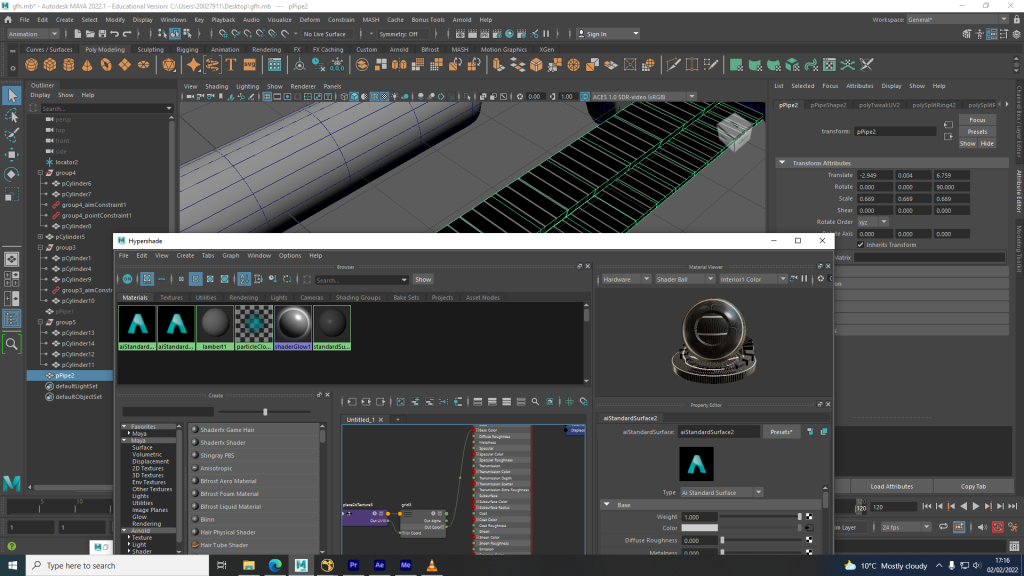1024x576 pixels.
Task: Toggle the Inherits Transform checkbox
Action: tap(861, 245)
